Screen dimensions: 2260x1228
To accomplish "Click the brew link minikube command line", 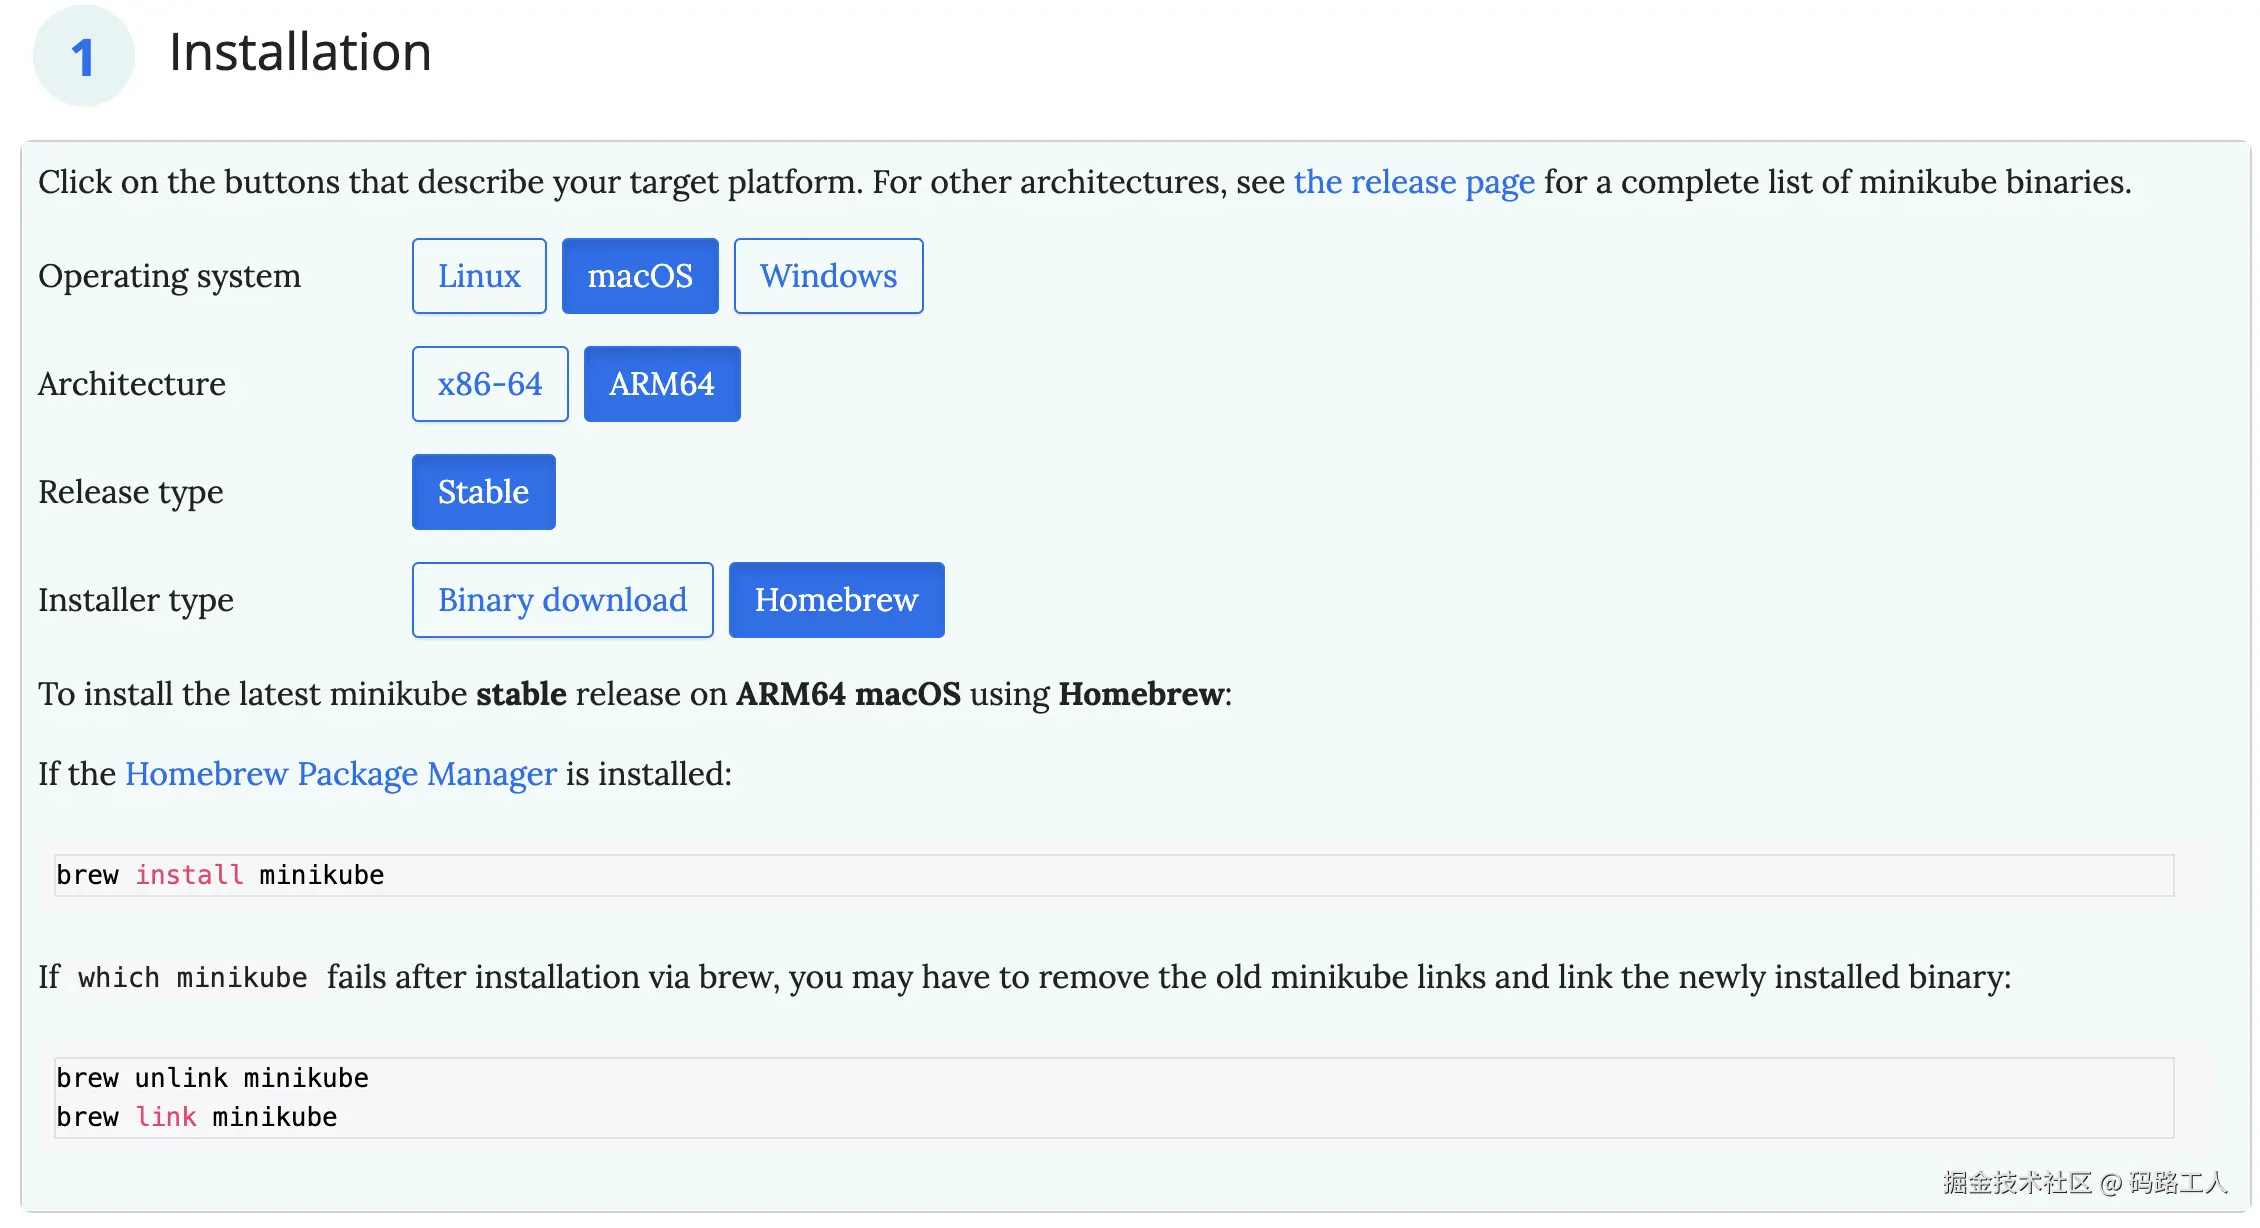I will click(x=197, y=1117).
